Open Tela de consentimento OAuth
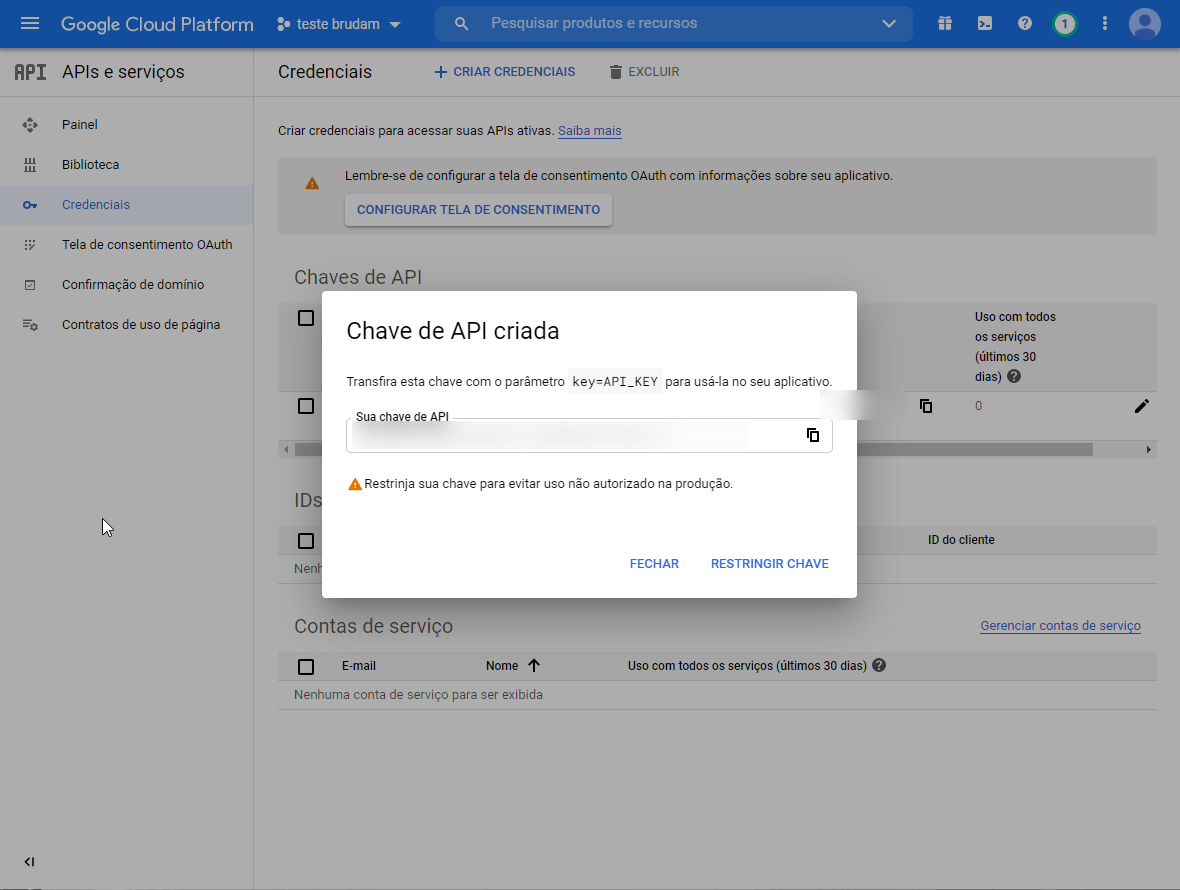Screen dimensions: 1180x890 (126, 245)
